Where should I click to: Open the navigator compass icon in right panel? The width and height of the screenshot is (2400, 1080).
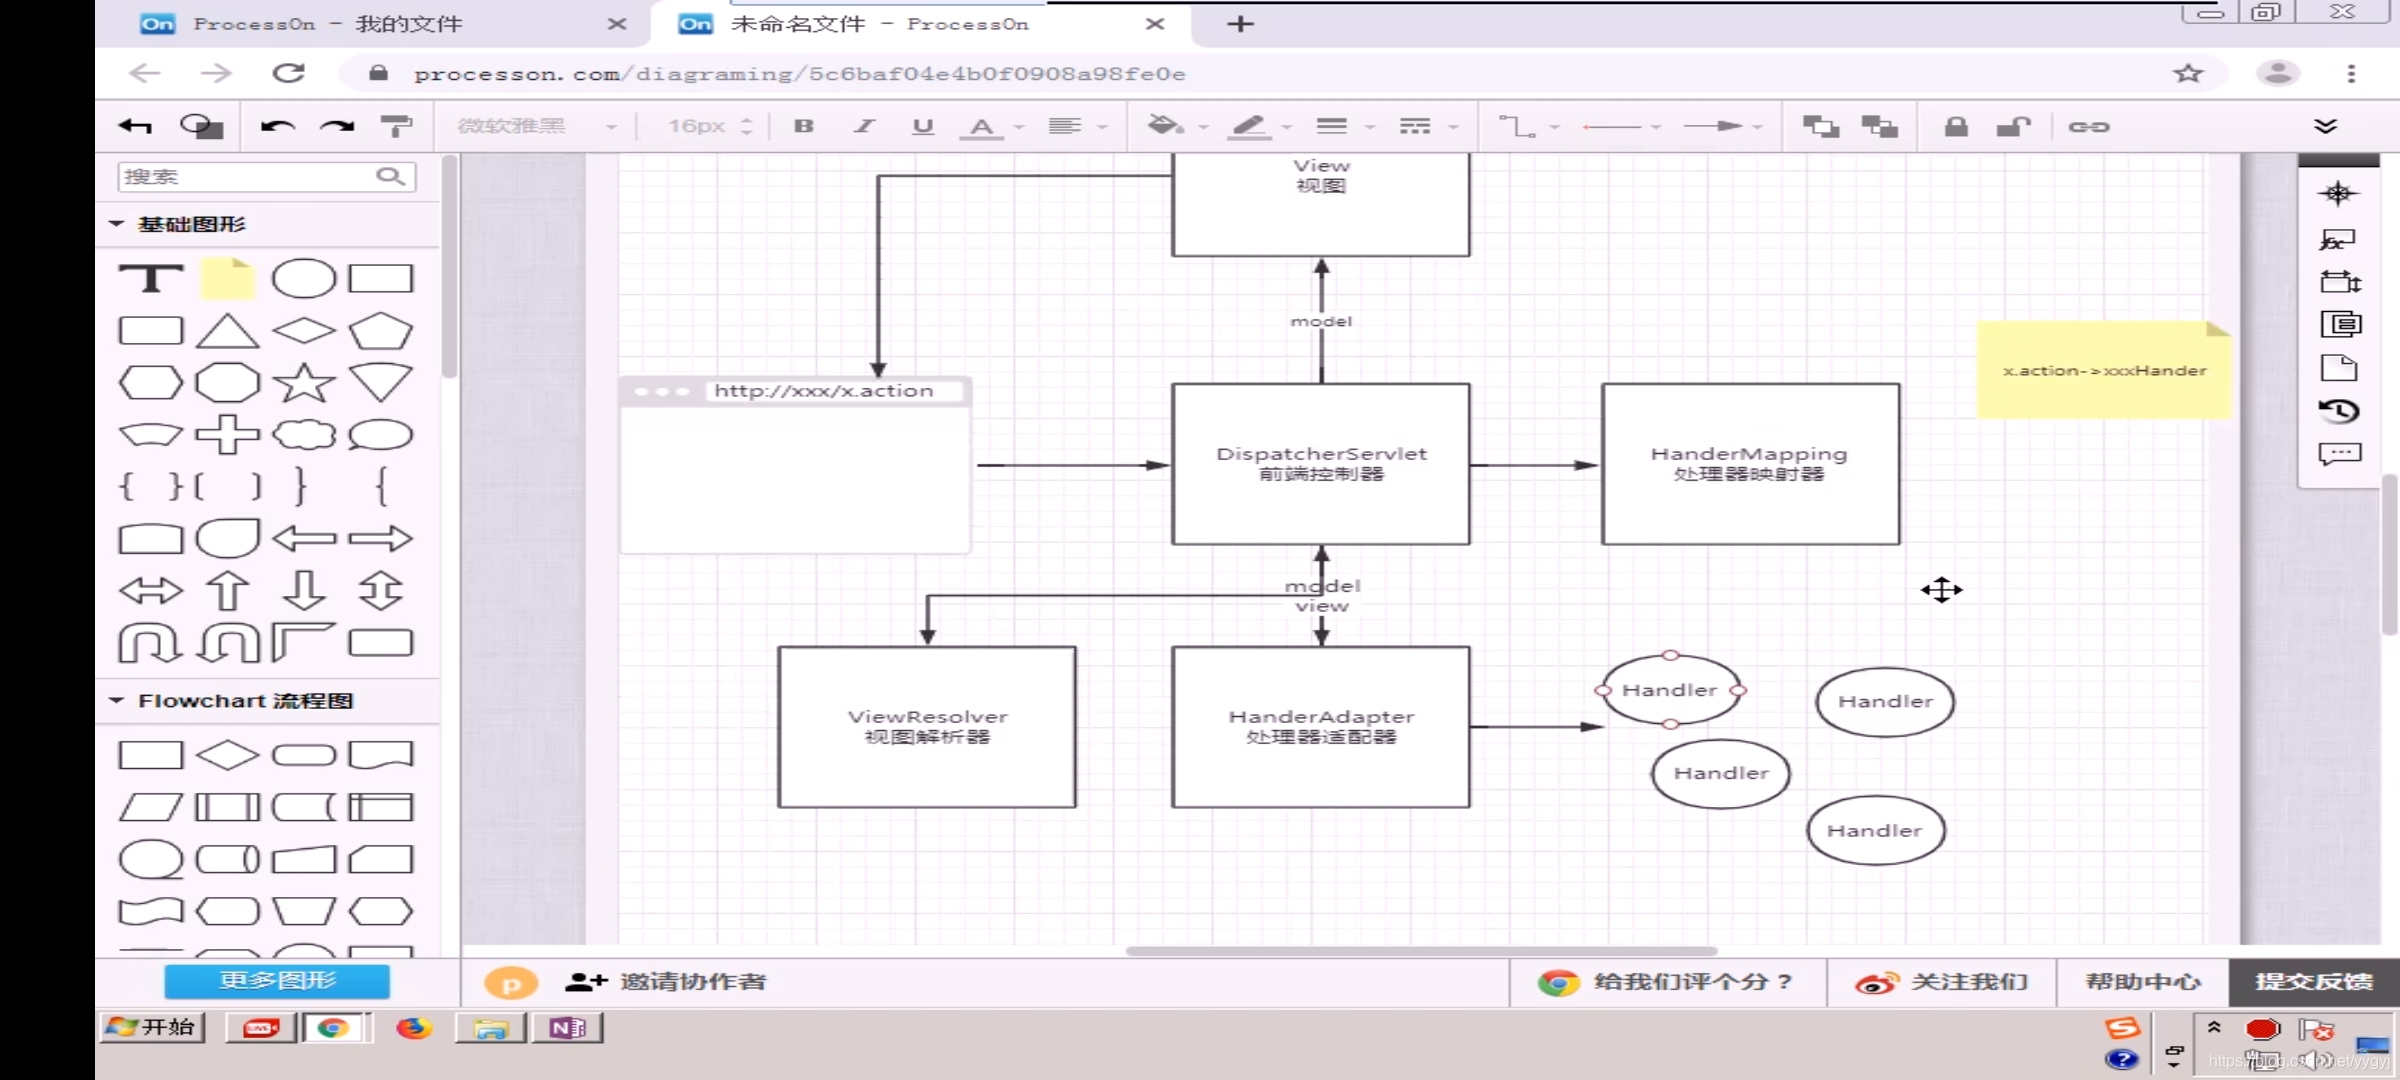[2338, 194]
